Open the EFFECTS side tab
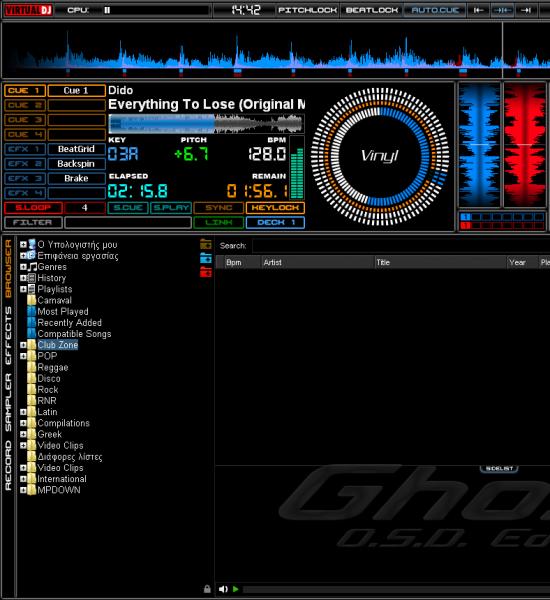This screenshot has height=600, width=550. pos(8,336)
